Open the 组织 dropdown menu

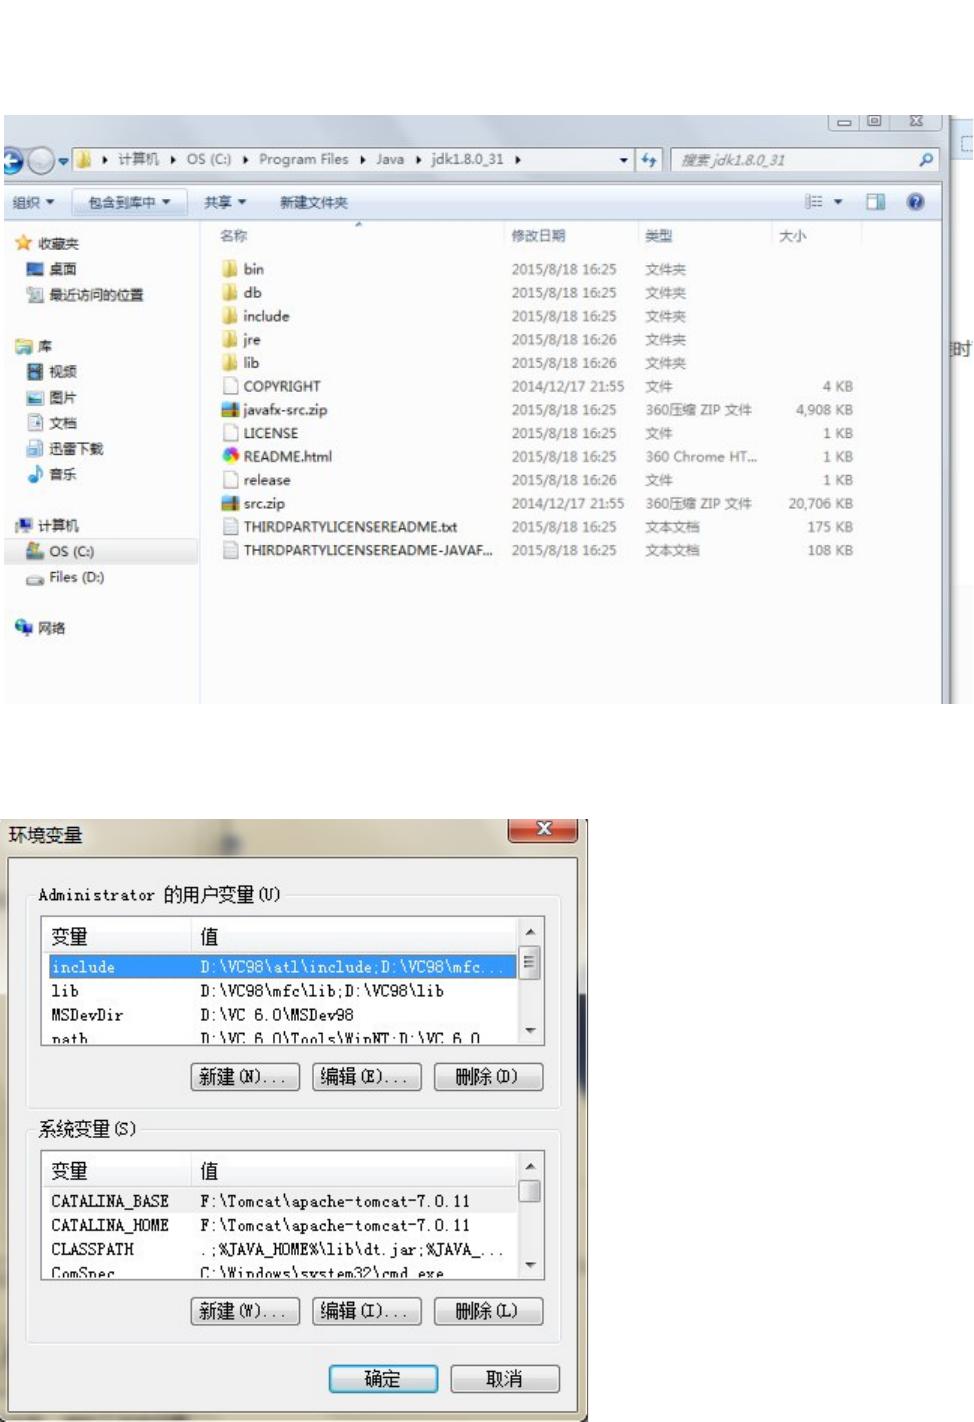(33, 203)
